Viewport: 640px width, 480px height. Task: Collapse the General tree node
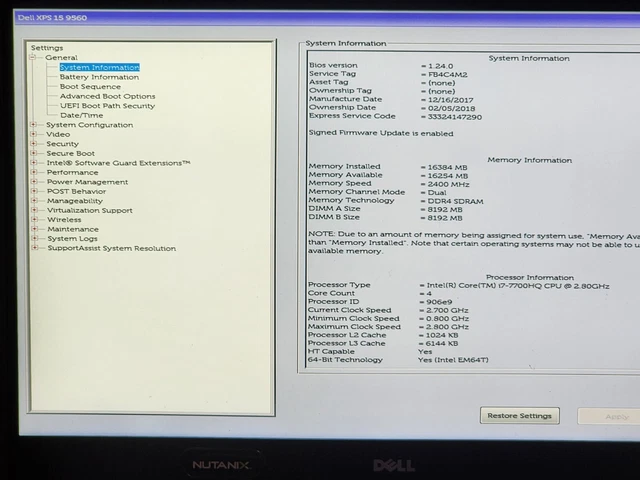(33, 58)
